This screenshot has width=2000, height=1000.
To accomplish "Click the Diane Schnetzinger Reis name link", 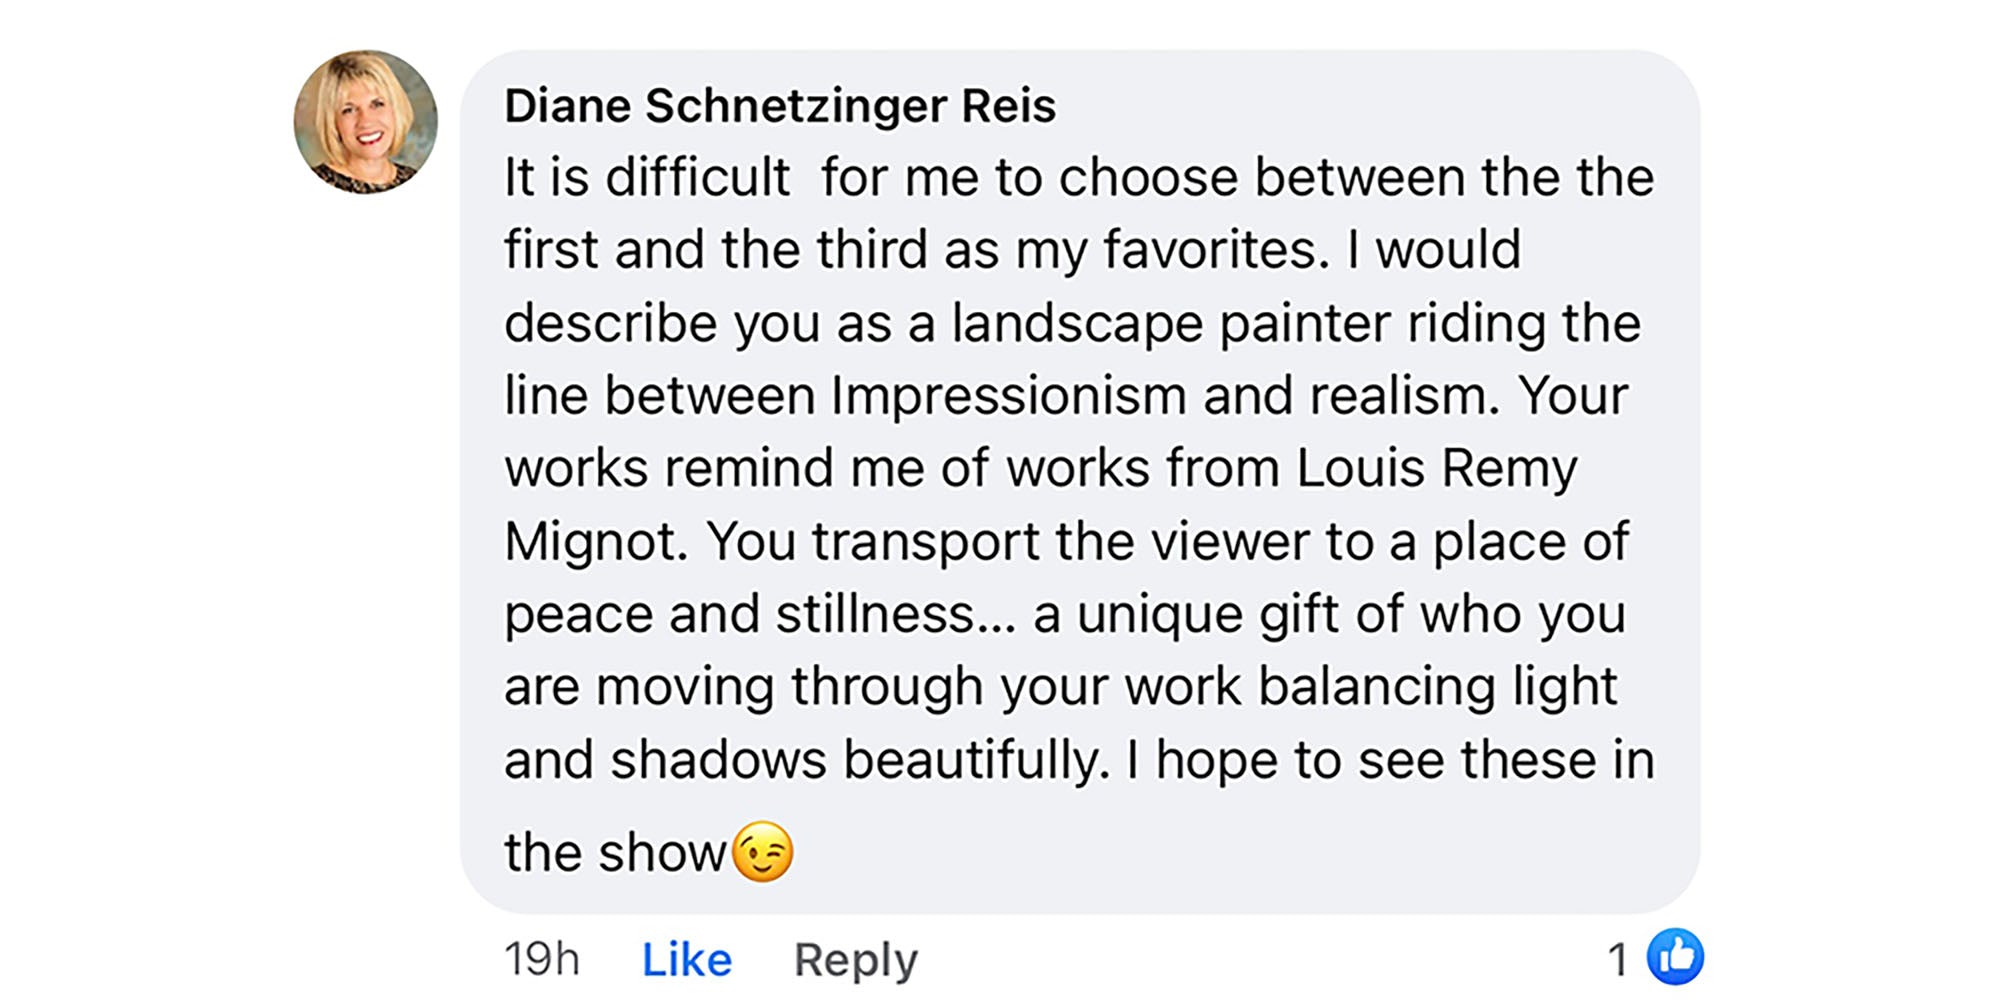I will [x=779, y=106].
